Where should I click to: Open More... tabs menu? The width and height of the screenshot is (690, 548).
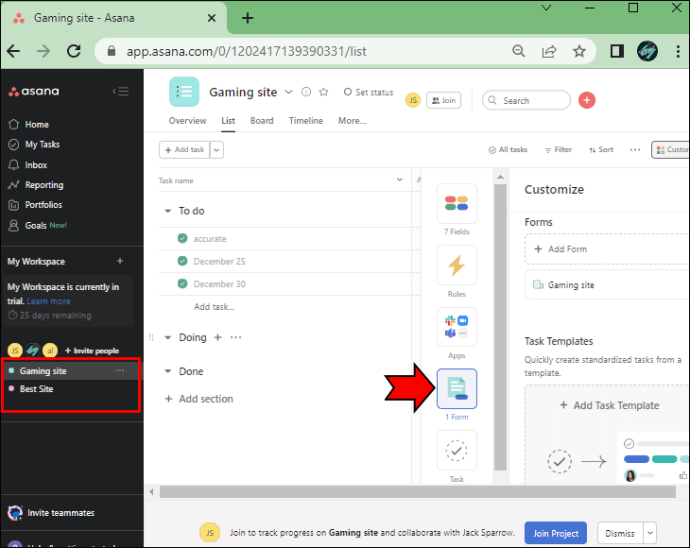click(352, 121)
